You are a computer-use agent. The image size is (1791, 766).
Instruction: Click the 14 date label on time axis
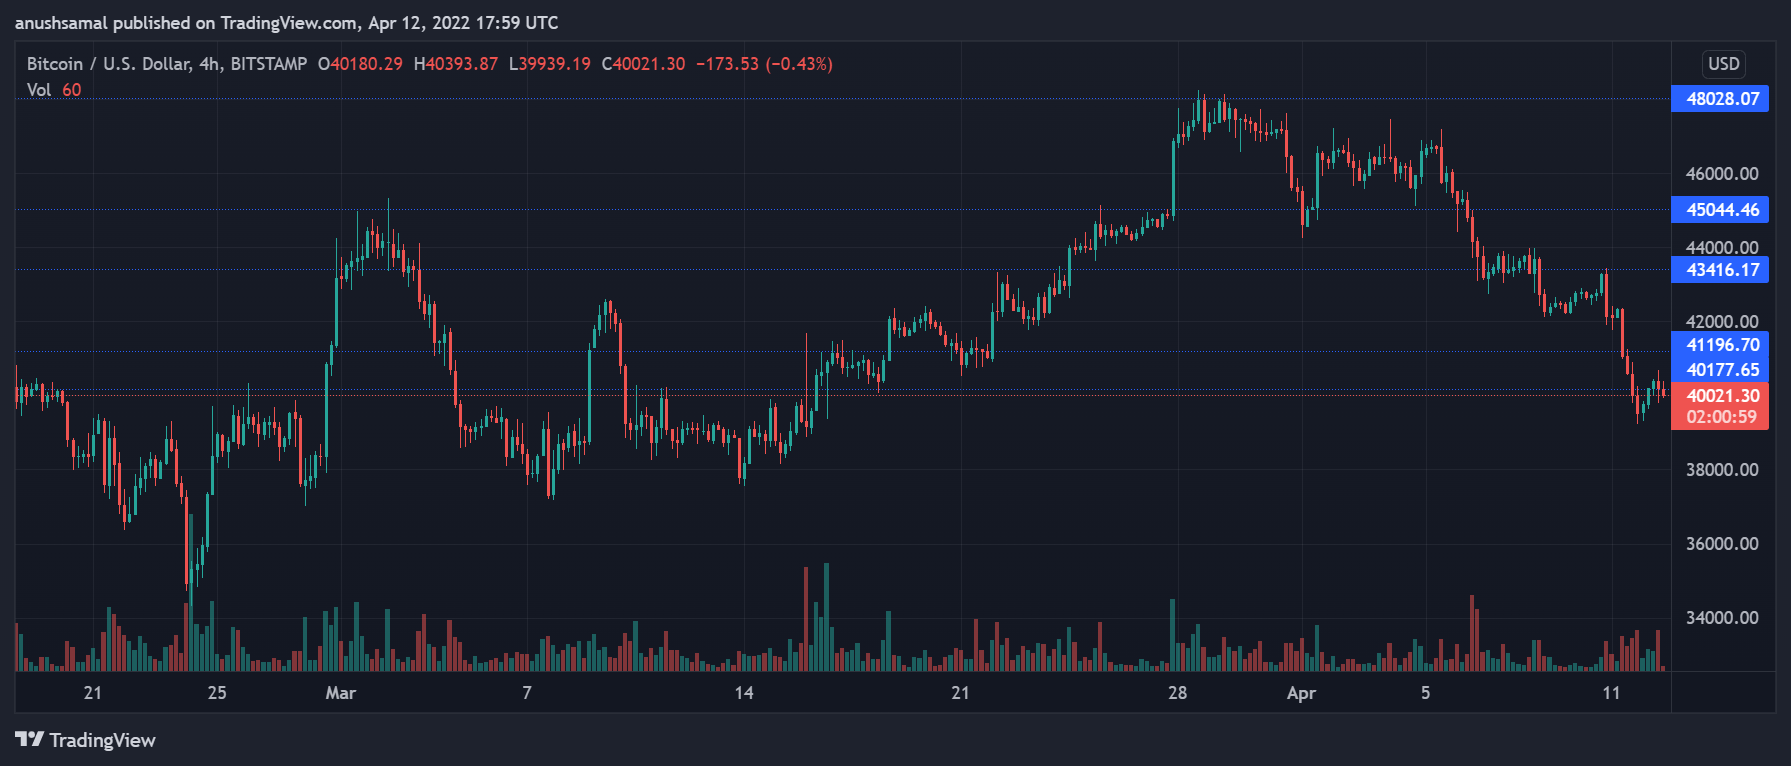click(x=744, y=693)
